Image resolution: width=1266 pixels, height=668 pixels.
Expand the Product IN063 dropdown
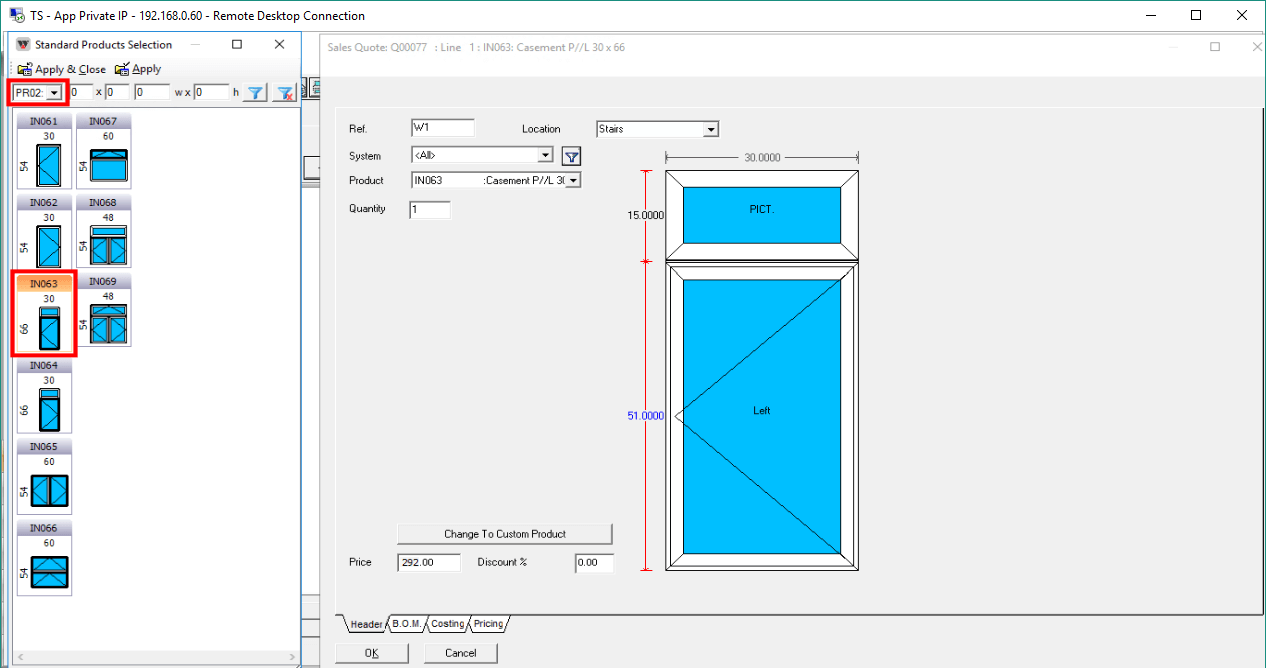point(574,181)
